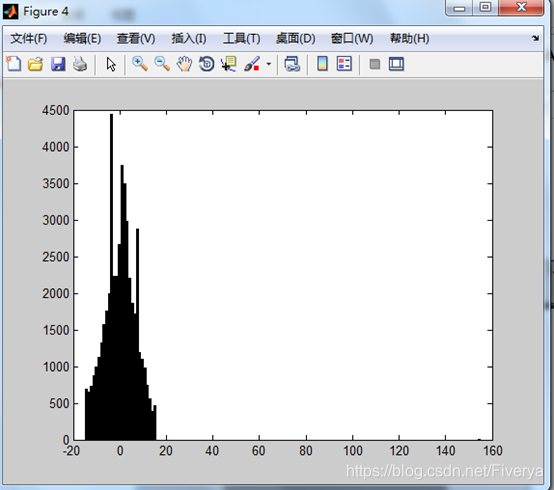Image resolution: width=554 pixels, height=490 pixels.
Task: Create a new figure with toolbar icon
Action: click(13, 64)
